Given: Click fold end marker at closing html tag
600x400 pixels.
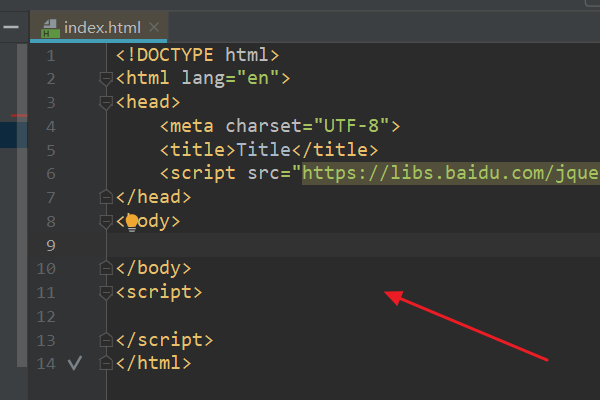Looking at the screenshot, I should [x=106, y=364].
